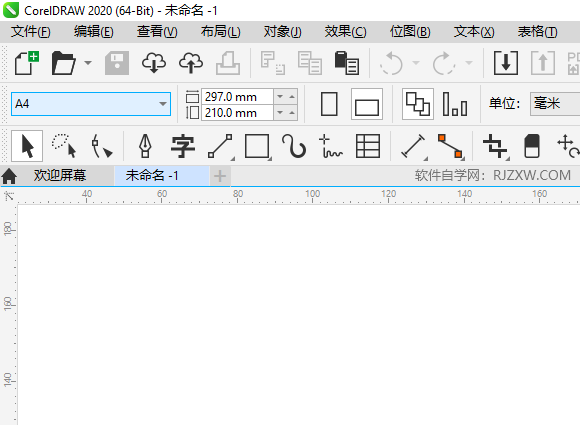Viewport: 580px width, 425px height.
Task: Set landscape page orientation
Action: [367, 104]
